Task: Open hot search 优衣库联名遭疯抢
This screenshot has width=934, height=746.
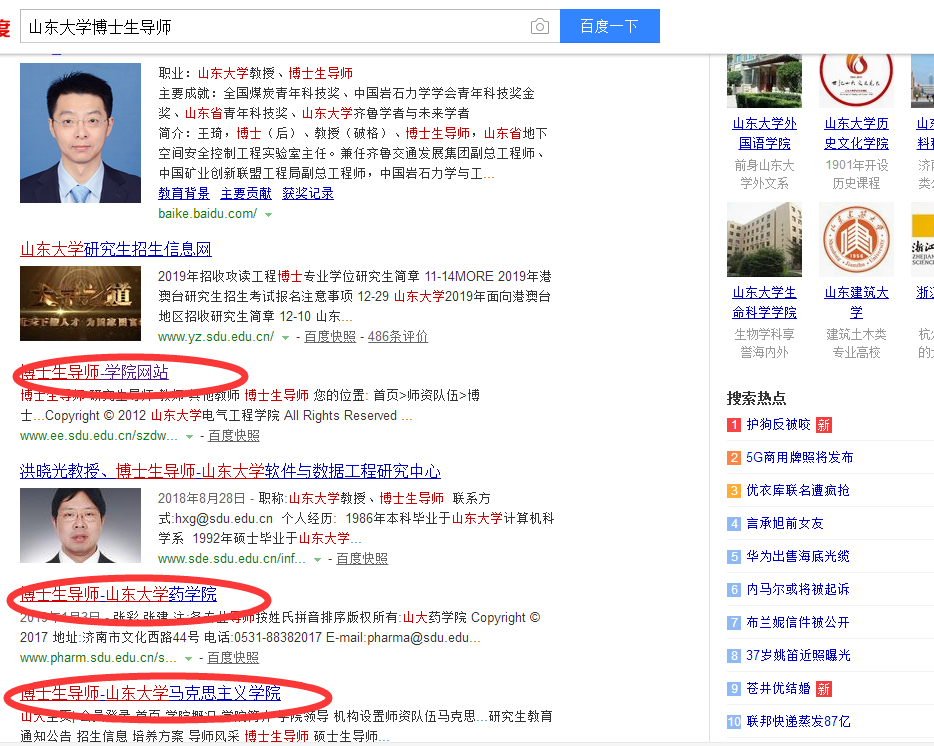Action: (x=798, y=490)
